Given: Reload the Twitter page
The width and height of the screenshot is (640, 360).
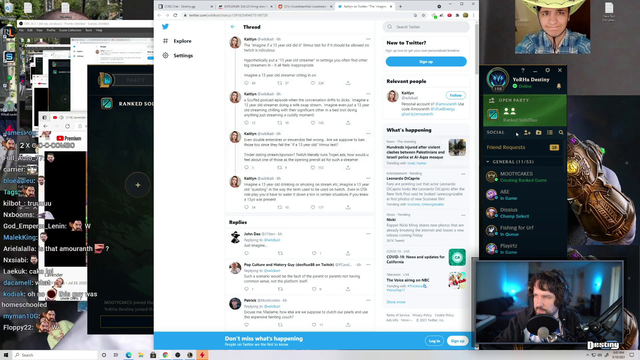Looking at the screenshot, I should click(x=176, y=15).
